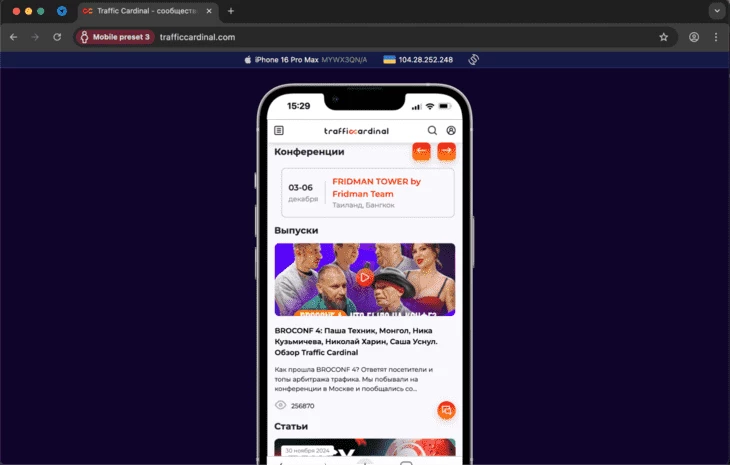The image size is (730, 465).
Task: Go to previous conference with left arrow
Action: (x=421, y=151)
